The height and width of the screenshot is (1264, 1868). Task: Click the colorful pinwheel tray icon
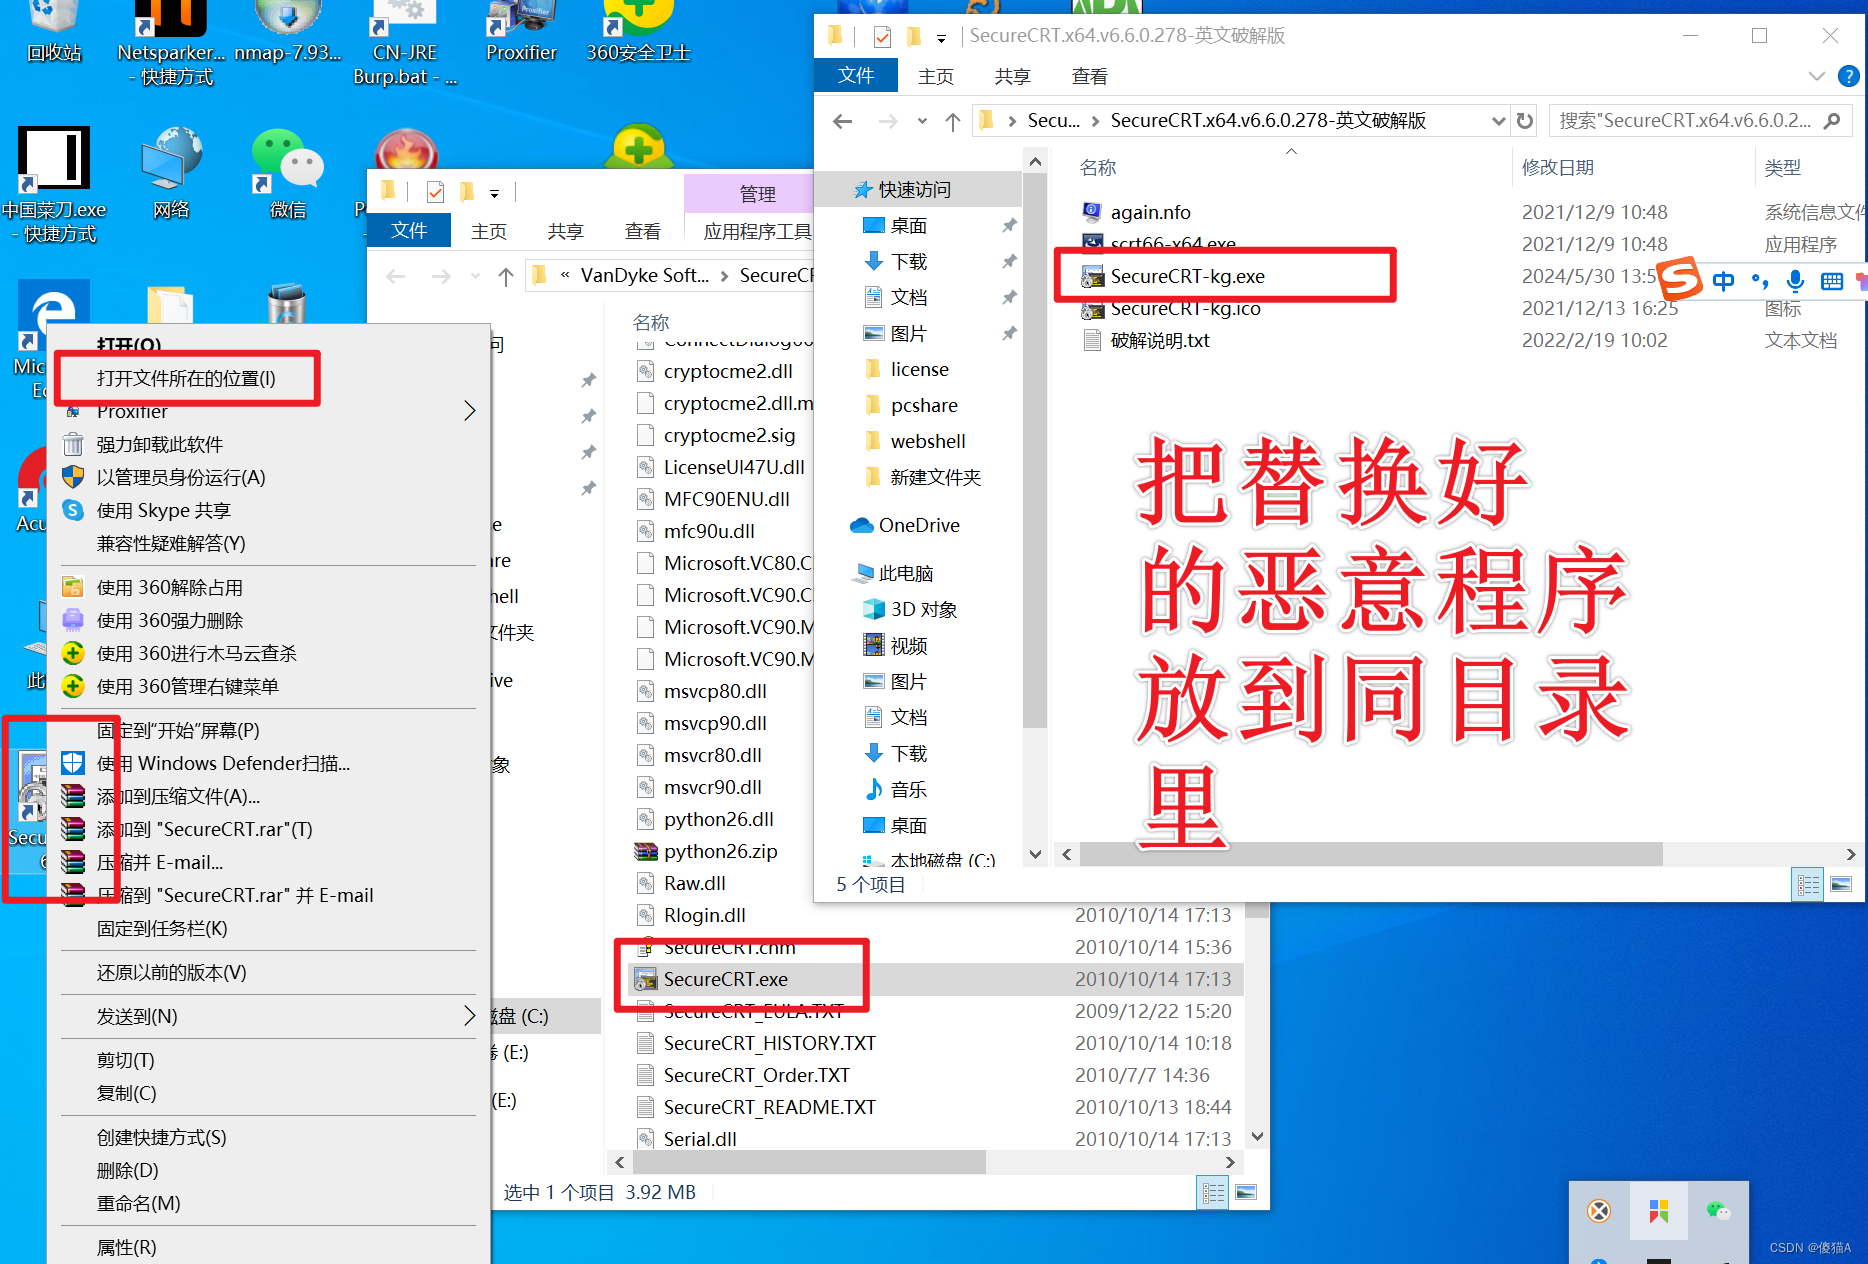click(1659, 1211)
